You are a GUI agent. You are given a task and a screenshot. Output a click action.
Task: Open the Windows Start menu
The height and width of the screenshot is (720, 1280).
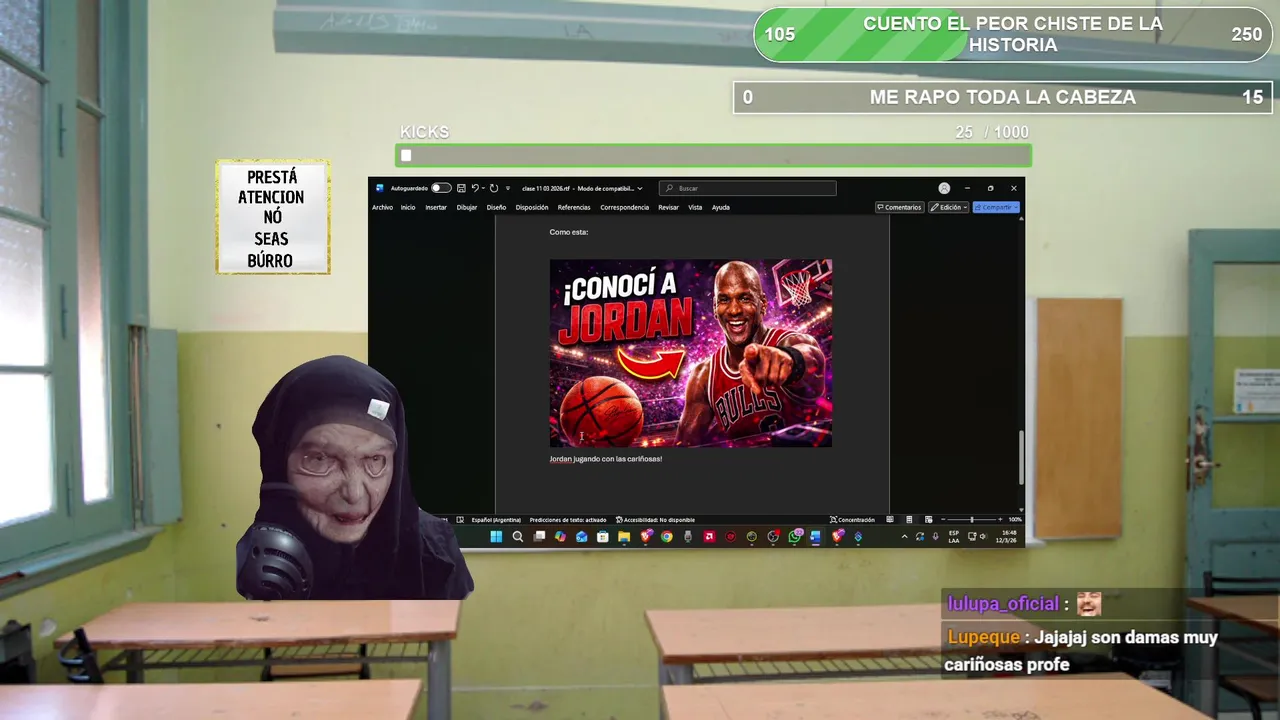496,537
